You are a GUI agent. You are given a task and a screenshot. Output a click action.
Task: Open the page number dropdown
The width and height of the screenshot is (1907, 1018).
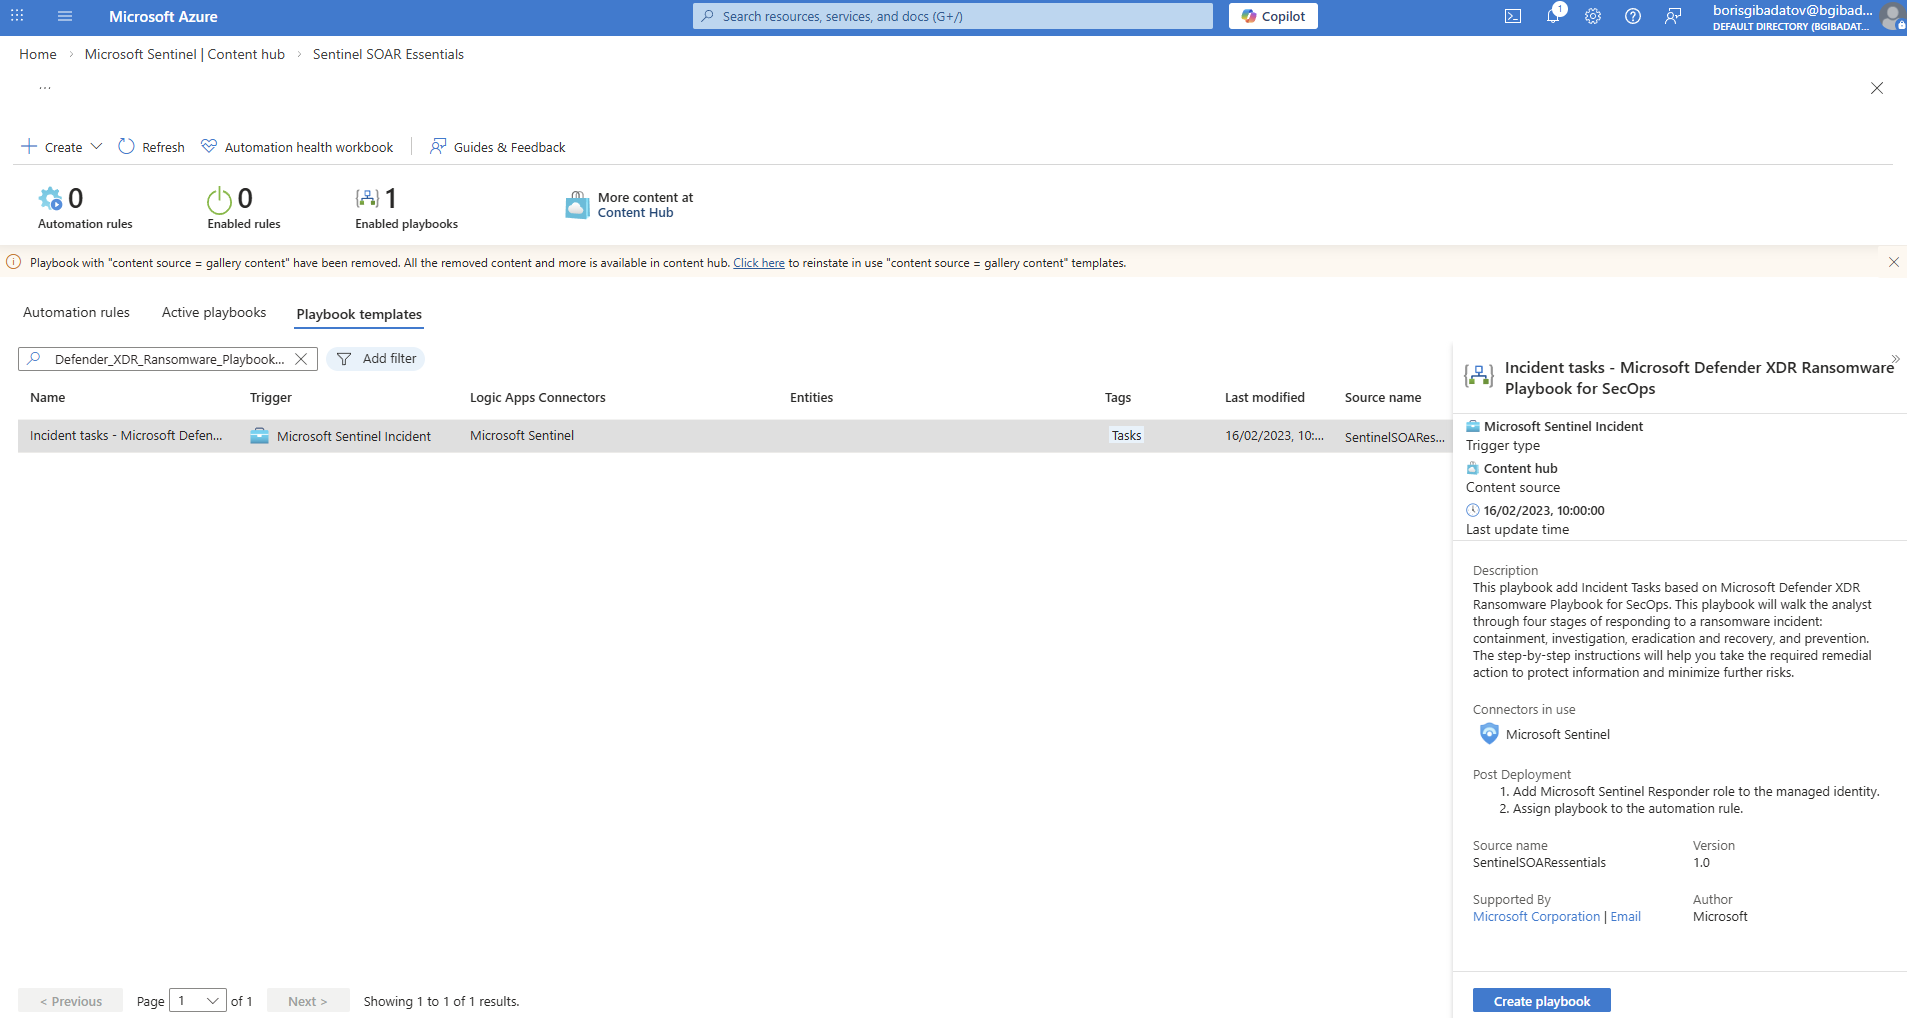point(198,1001)
